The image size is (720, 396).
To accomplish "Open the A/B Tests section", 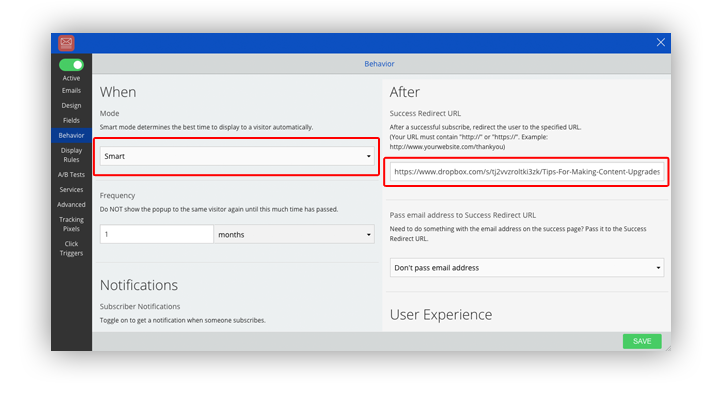I will pos(71,175).
